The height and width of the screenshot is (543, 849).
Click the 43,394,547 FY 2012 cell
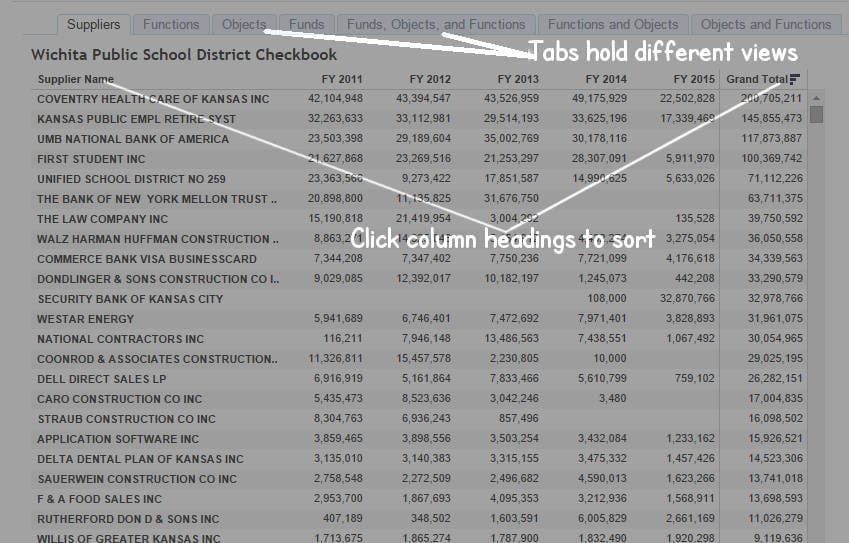[423, 99]
